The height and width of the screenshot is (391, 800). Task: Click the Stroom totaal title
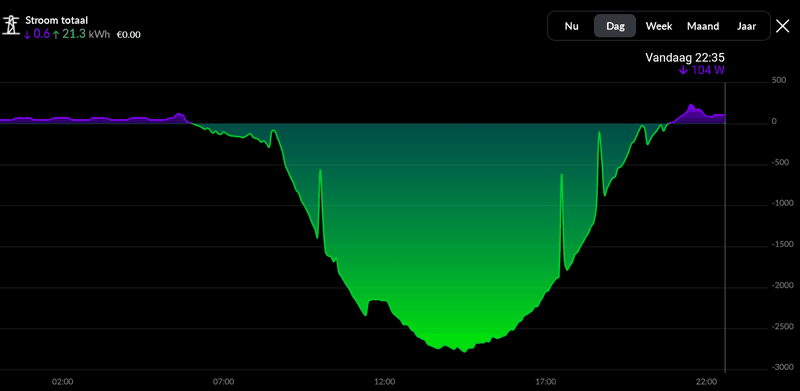tap(57, 20)
